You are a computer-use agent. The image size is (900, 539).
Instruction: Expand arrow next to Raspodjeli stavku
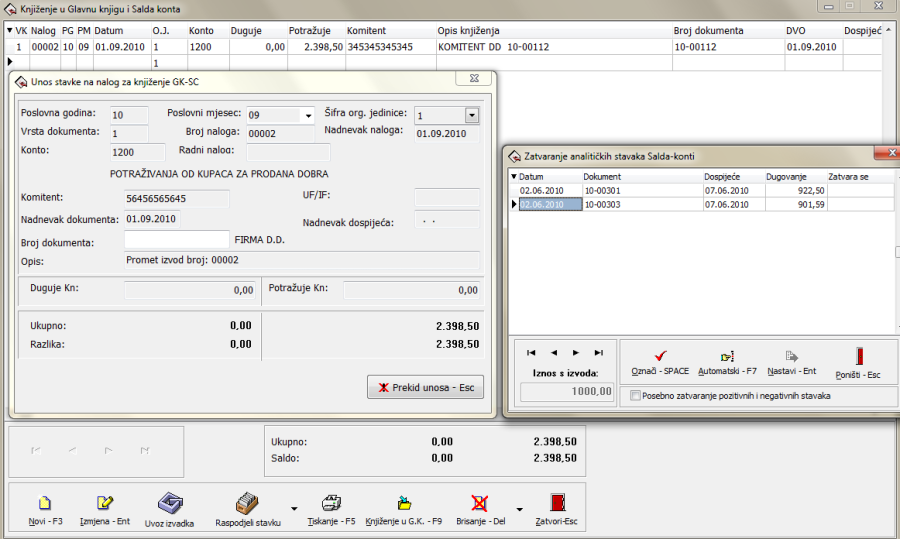click(x=294, y=509)
